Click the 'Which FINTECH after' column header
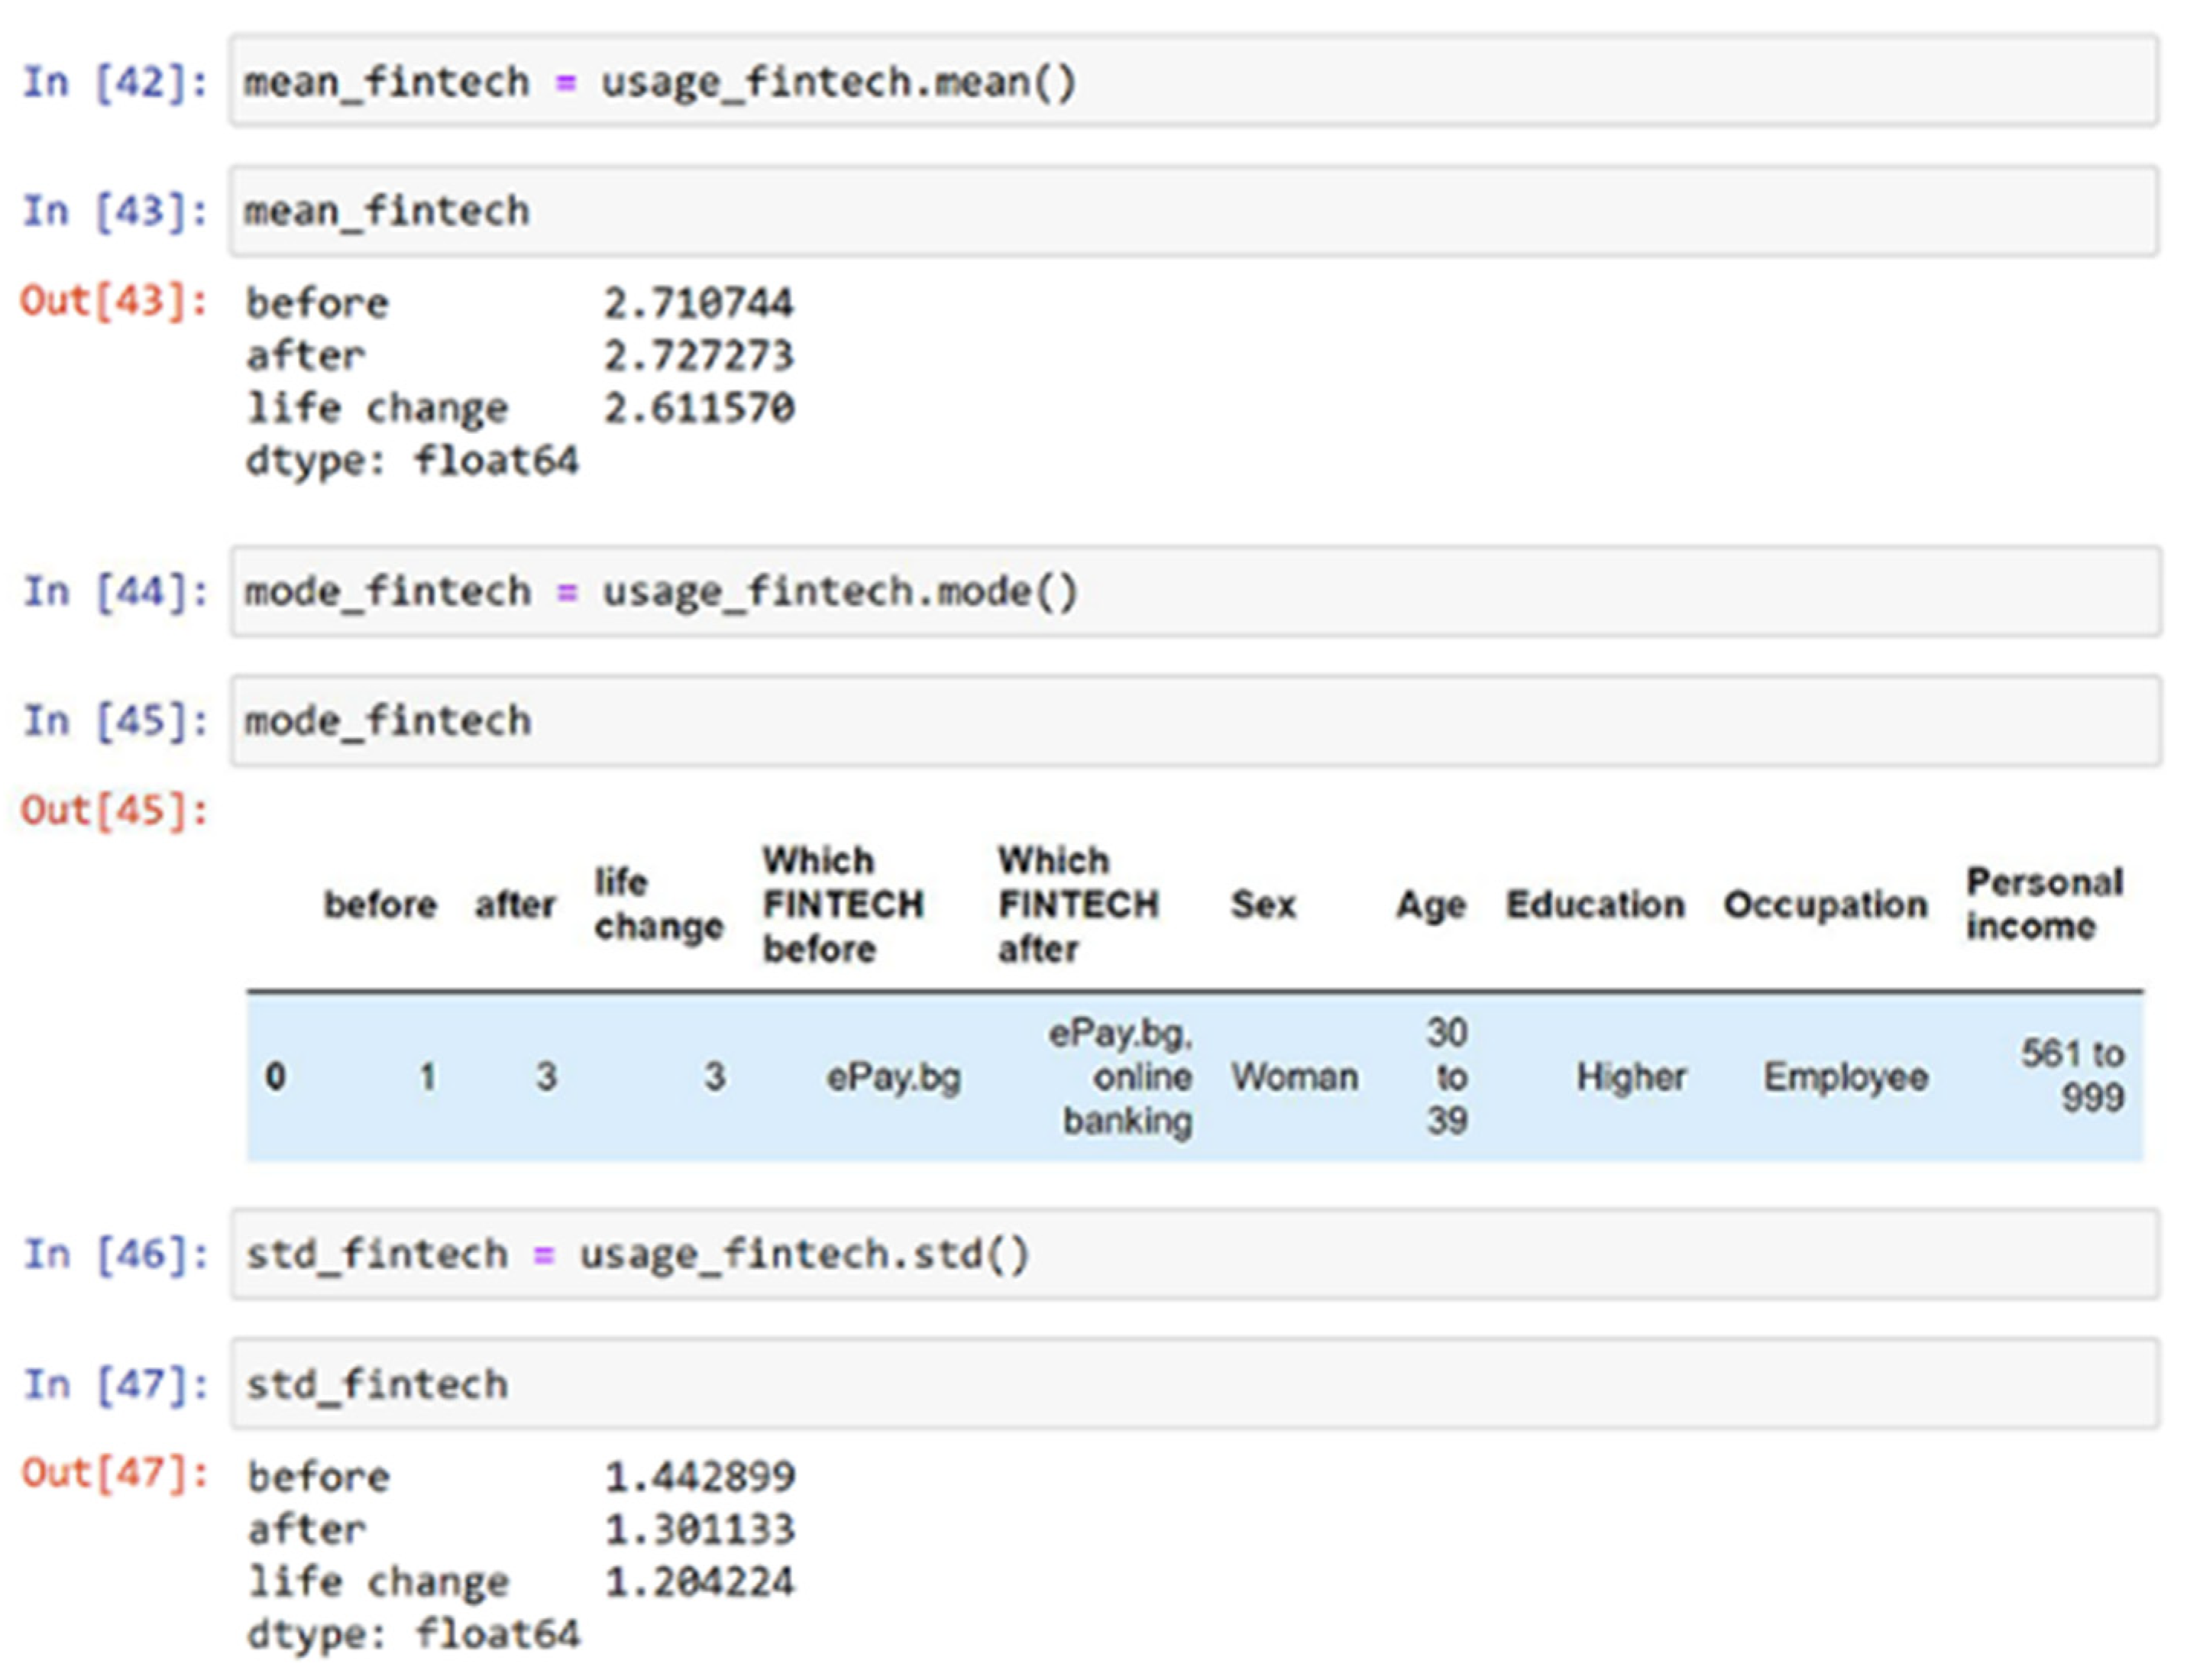Screen dimensions: 2187x1680 (x=1077, y=904)
